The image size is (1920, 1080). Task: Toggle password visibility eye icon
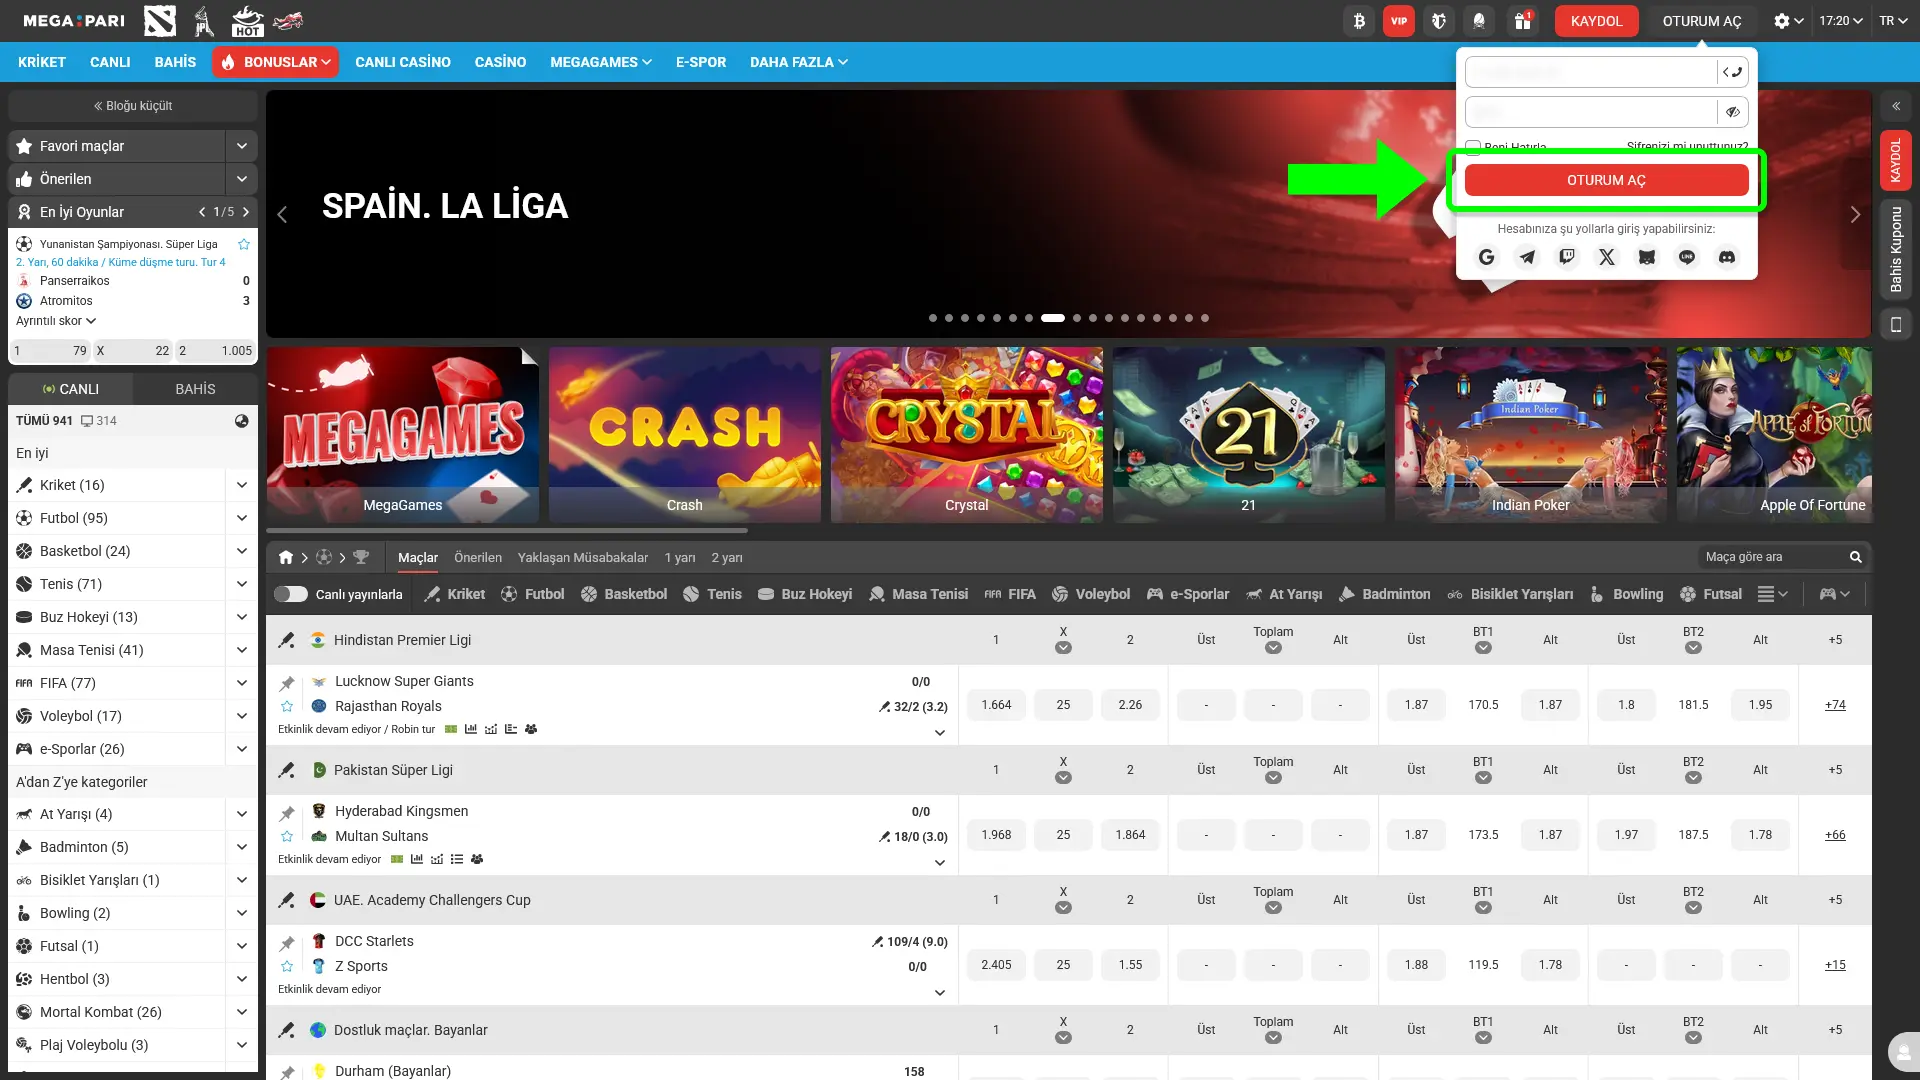click(x=1733, y=112)
